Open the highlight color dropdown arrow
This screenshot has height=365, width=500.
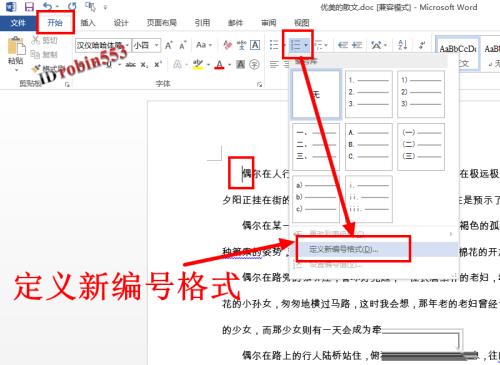tap(208, 64)
